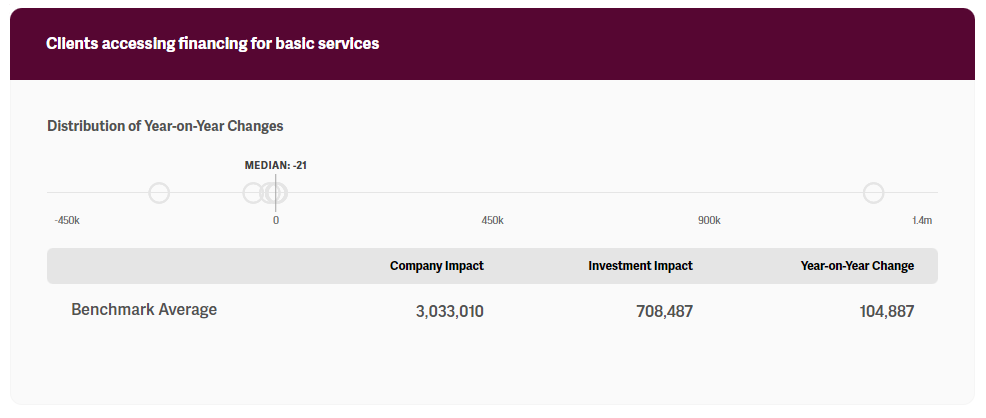The height and width of the screenshot is (418, 986).
Task: Select the Investment Impact column header
Action: click(640, 266)
